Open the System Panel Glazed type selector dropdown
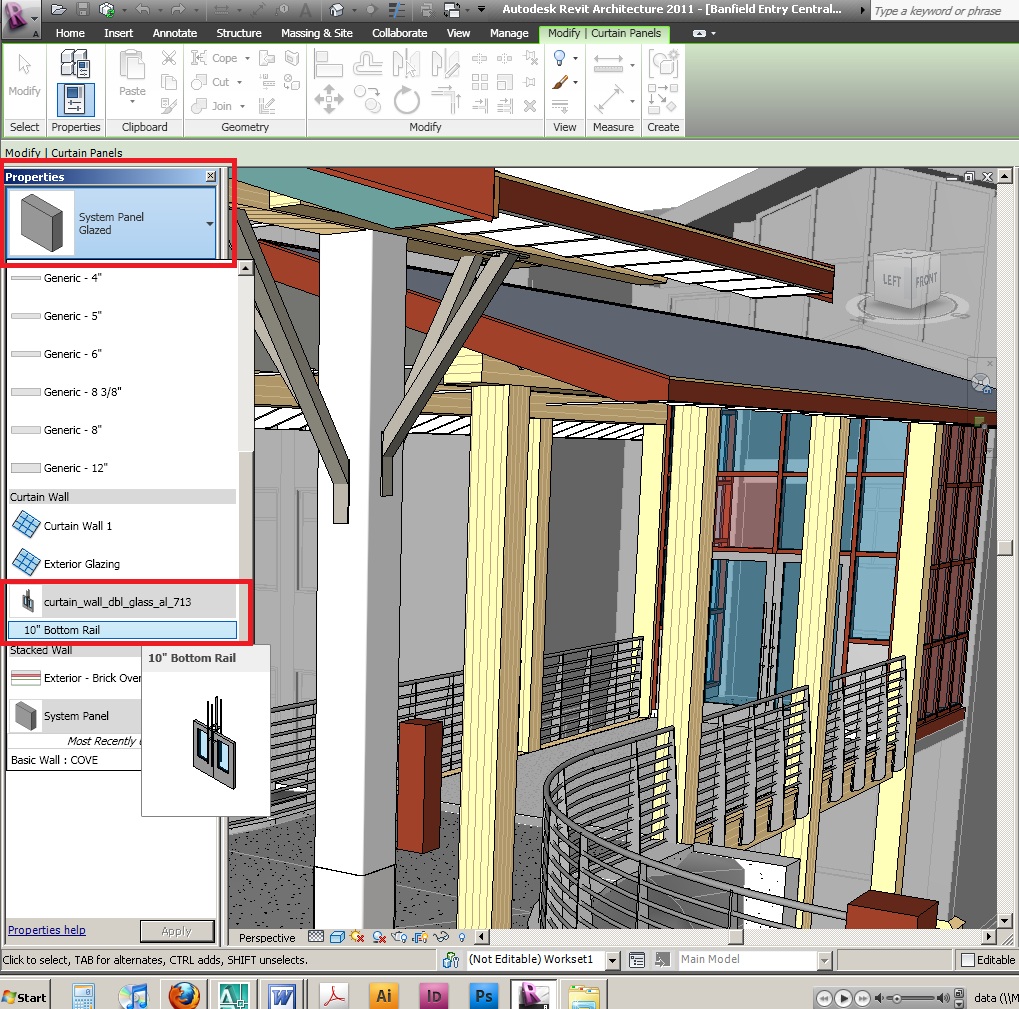This screenshot has width=1019, height=1009. [210, 224]
